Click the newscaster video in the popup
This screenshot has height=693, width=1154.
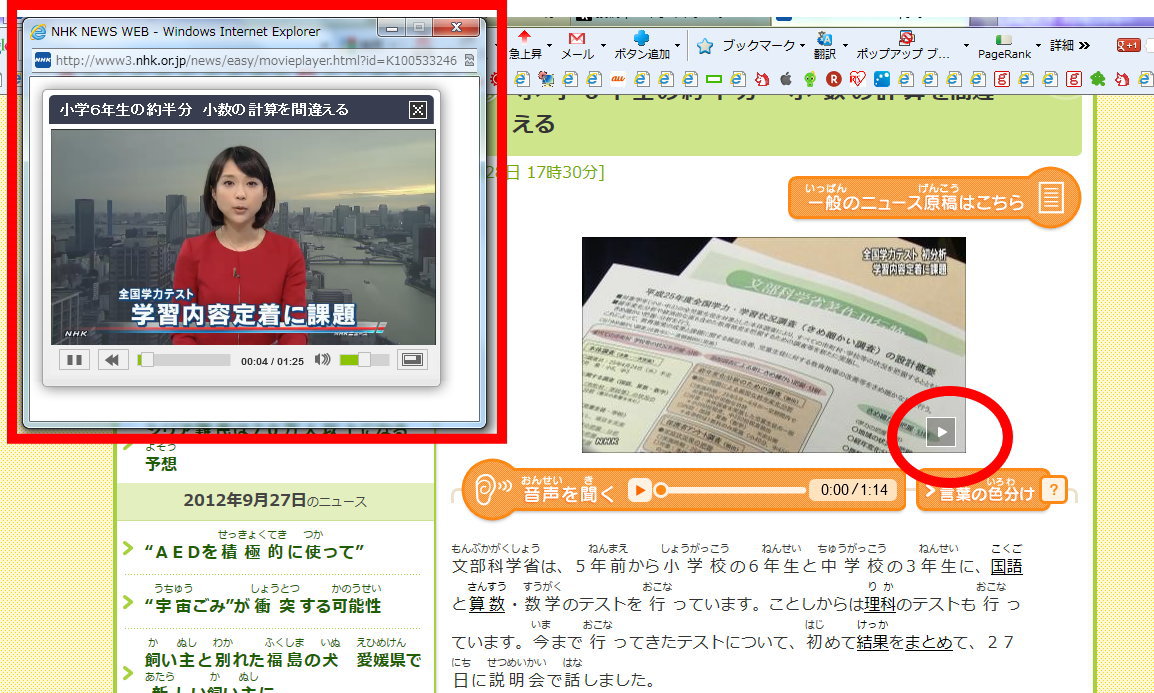tap(243, 237)
